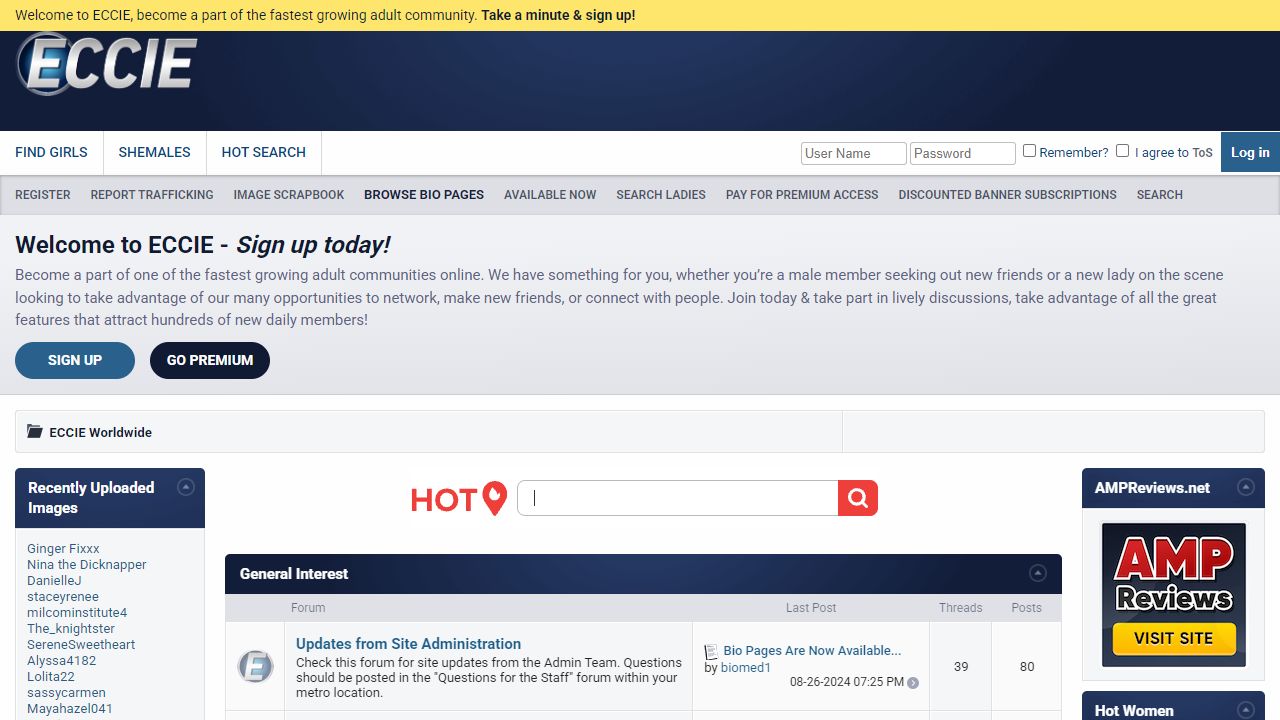Select SEARCH at the end of the navigation bar

(1159, 195)
